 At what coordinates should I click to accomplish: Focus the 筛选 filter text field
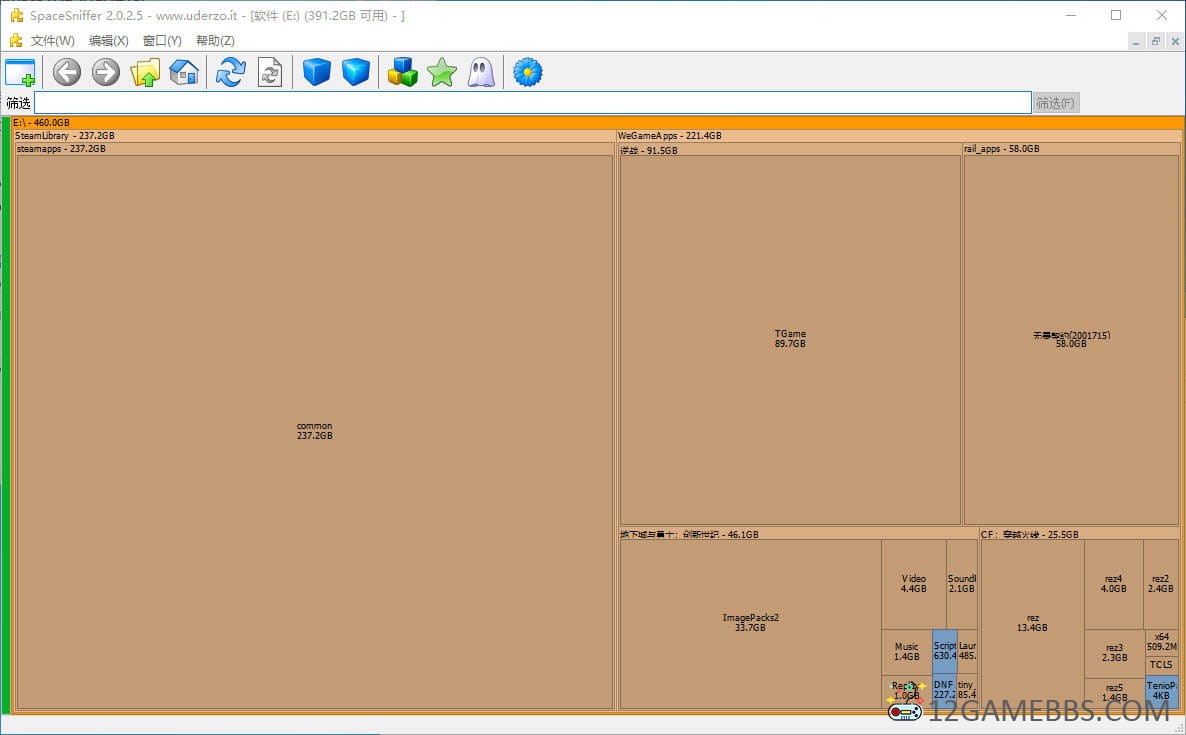[532, 103]
